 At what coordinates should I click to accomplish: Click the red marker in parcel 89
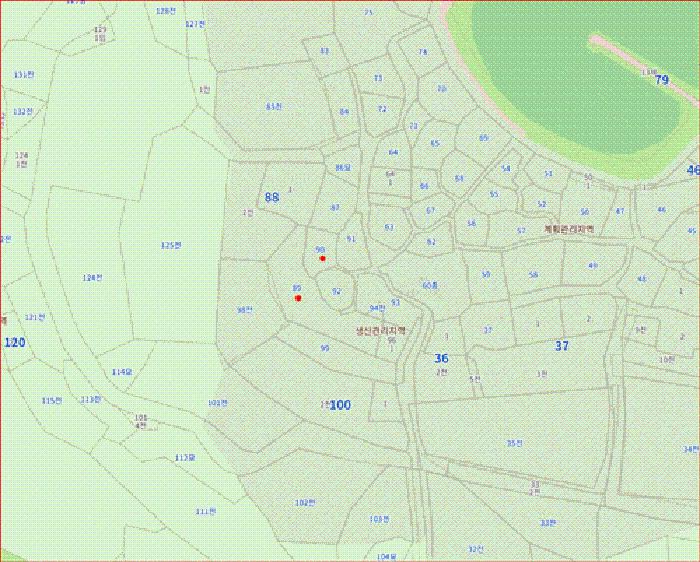(x=298, y=298)
